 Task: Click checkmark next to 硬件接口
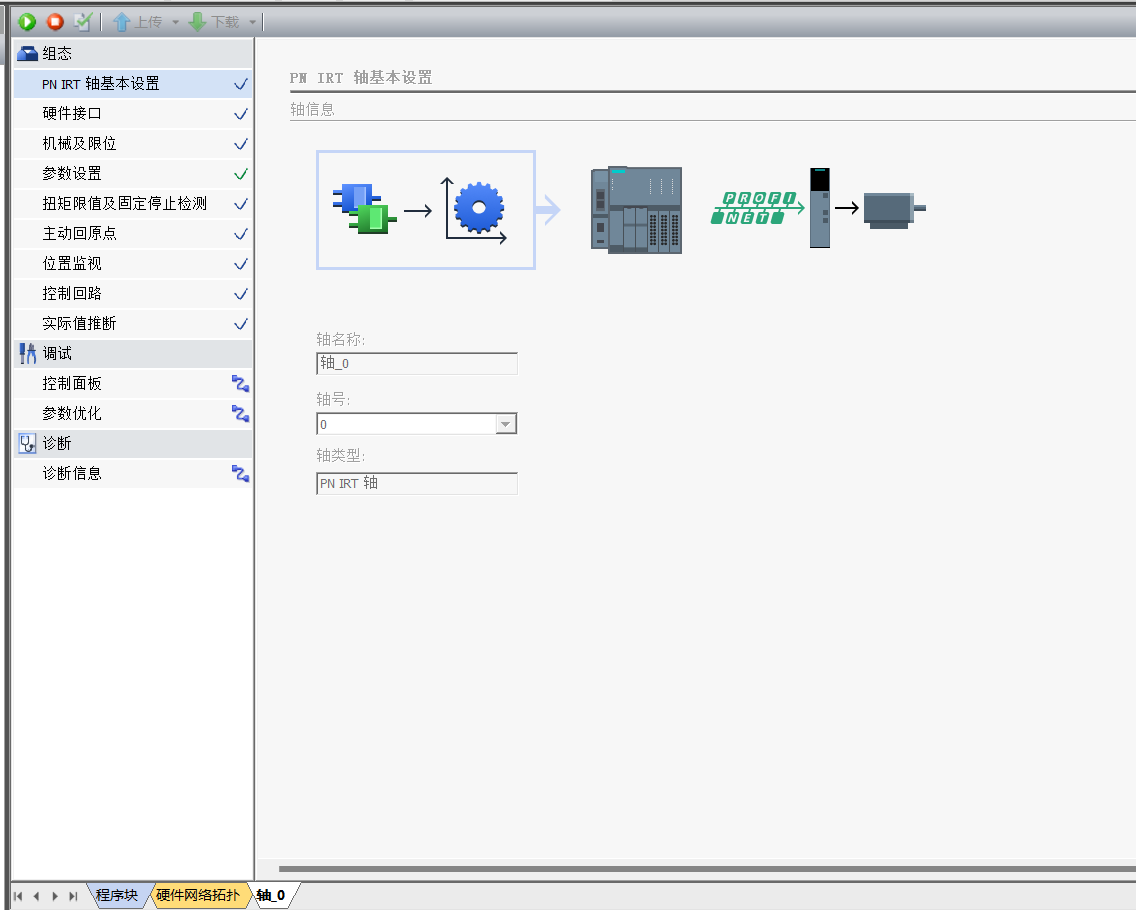tap(241, 114)
